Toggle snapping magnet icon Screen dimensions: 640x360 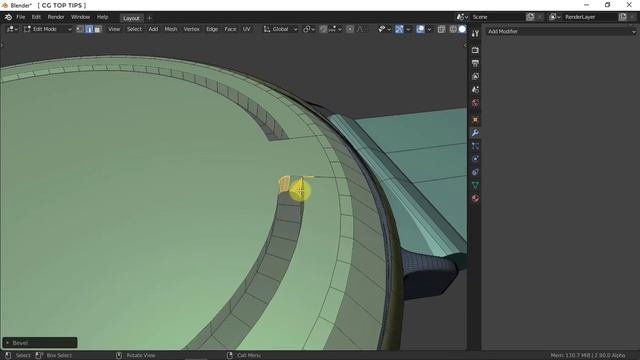(x=323, y=29)
